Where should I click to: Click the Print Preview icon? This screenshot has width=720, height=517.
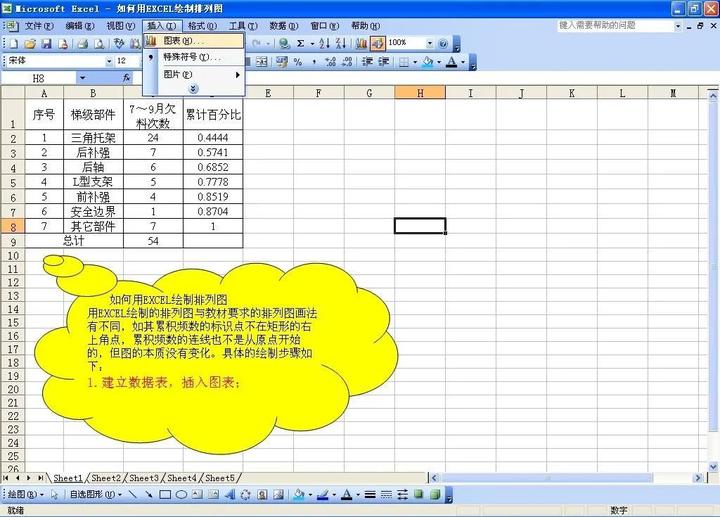[x=99, y=44]
